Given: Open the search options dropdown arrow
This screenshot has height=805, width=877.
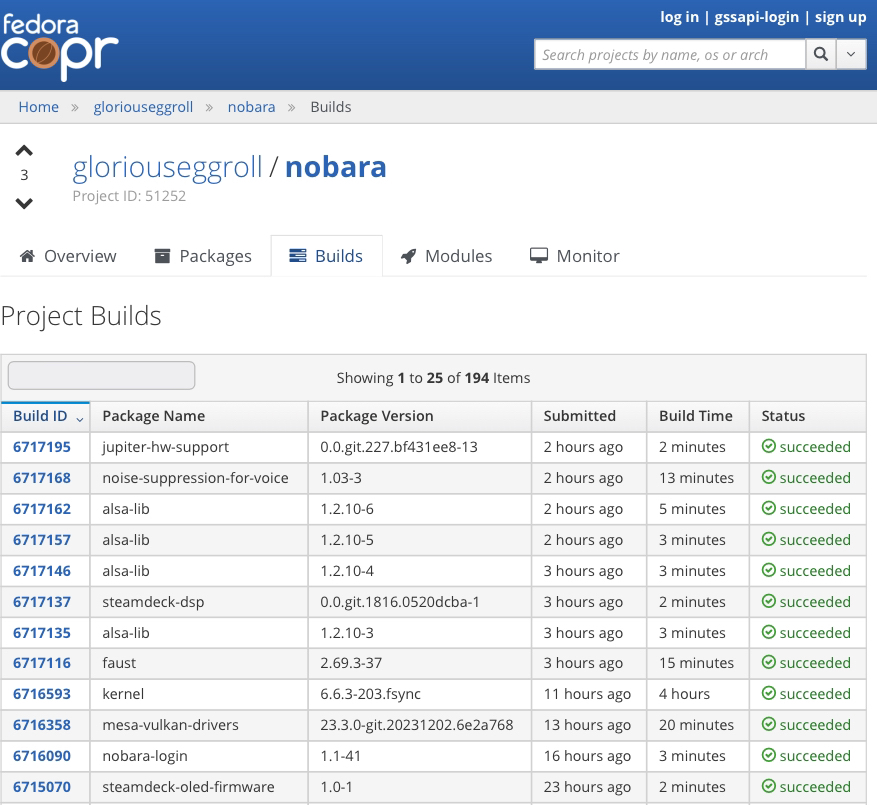Looking at the screenshot, I should coord(851,54).
